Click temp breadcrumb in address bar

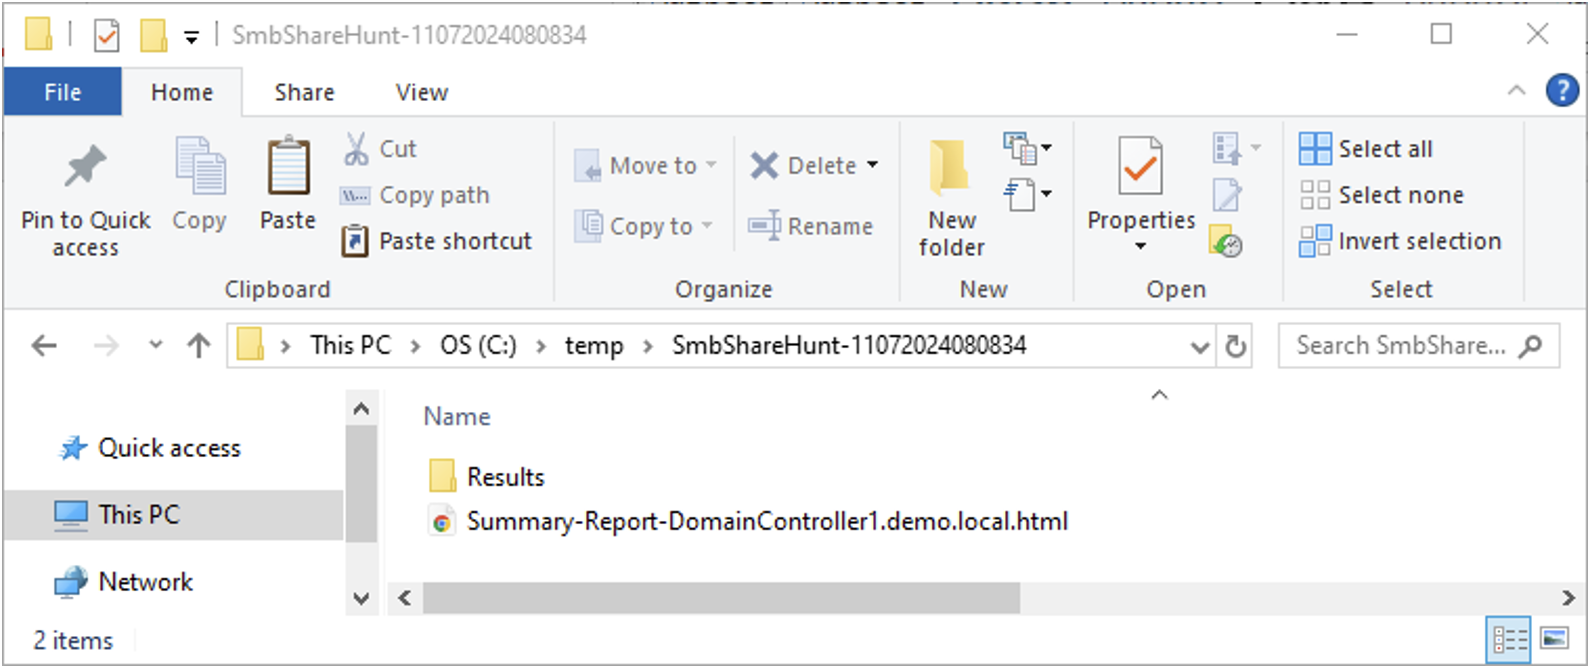[x=594, y=345]
